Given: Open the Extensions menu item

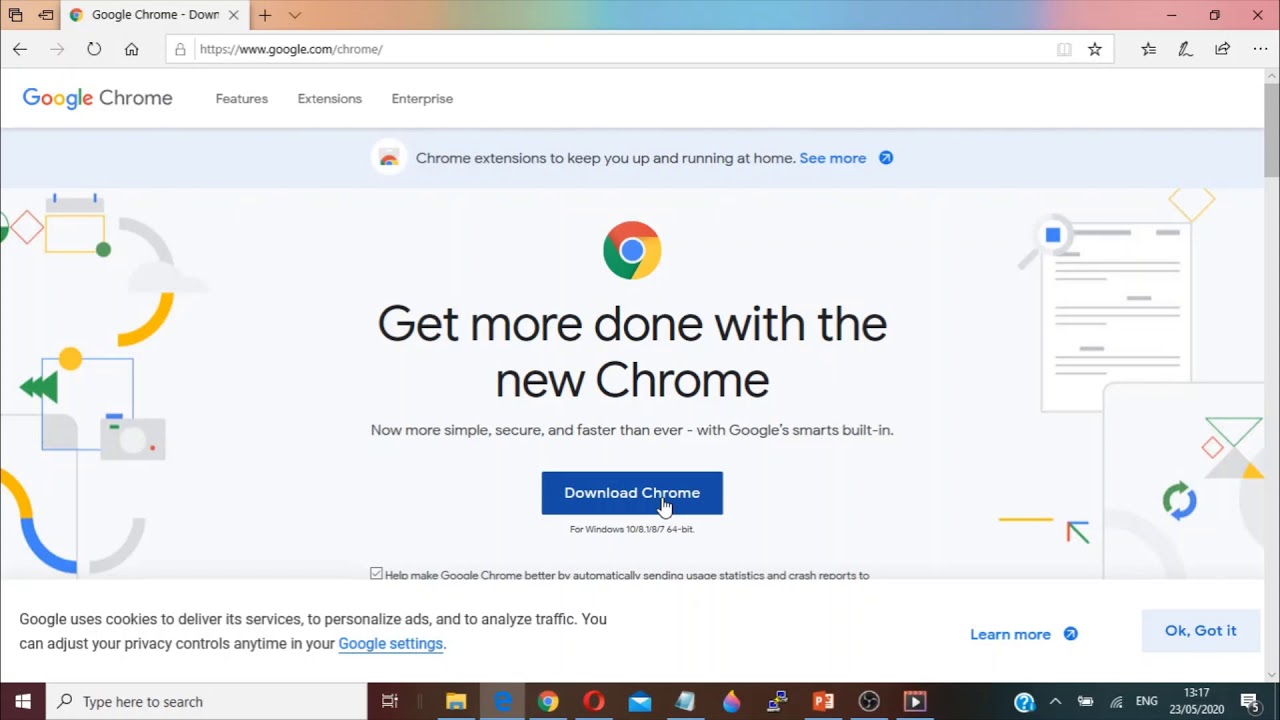Looking at the screenshot, I should point(330,99).
